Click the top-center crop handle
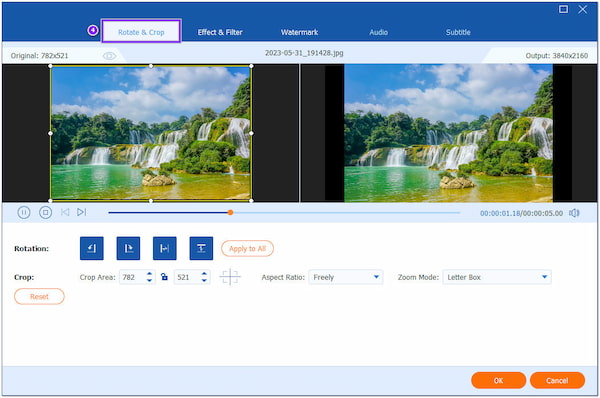This screenshot has width=600, height=398. [x=151, y=66]
